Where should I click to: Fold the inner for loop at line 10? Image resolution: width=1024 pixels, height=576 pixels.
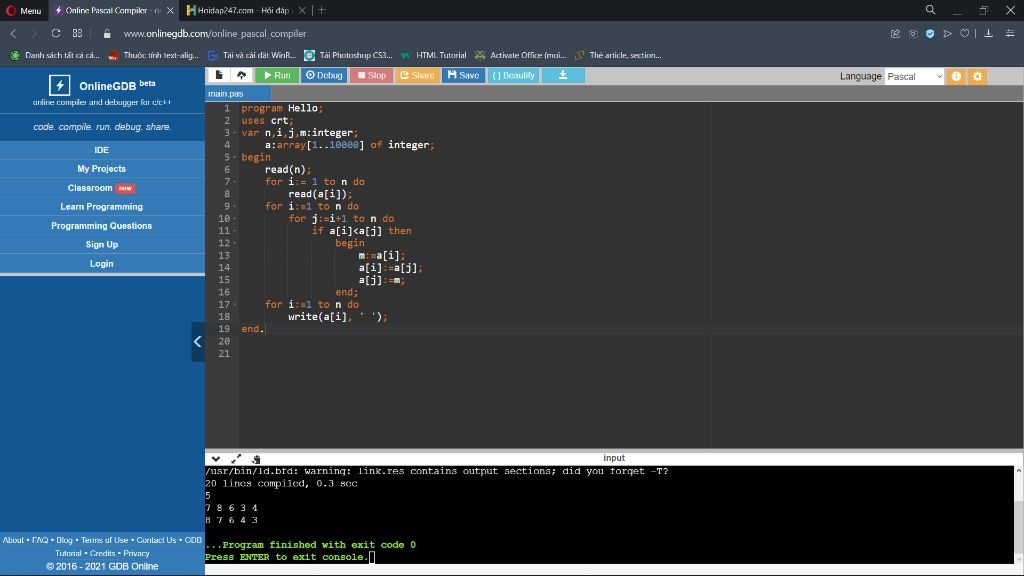(234, 219)
